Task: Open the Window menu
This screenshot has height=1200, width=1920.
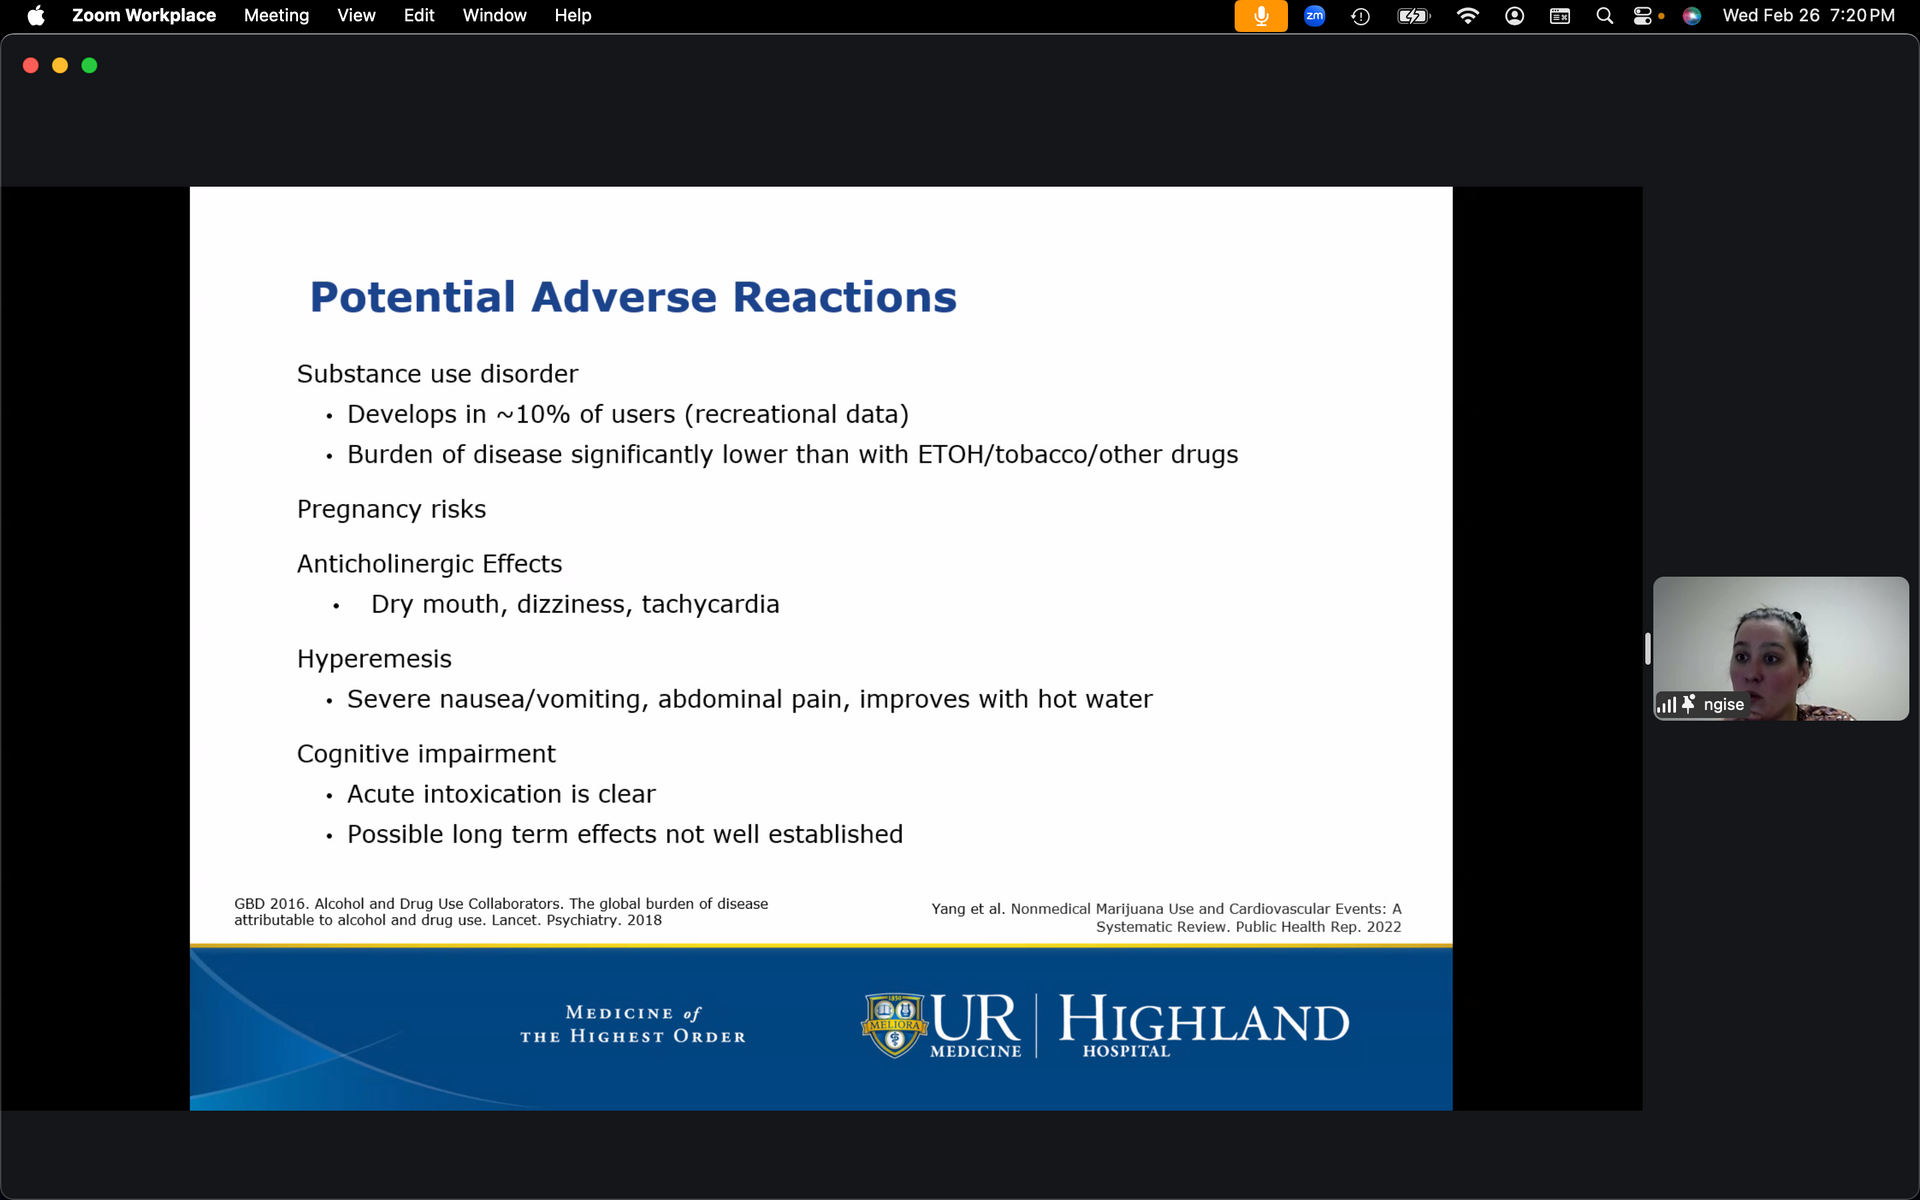Action: click(x=494, y=16)
